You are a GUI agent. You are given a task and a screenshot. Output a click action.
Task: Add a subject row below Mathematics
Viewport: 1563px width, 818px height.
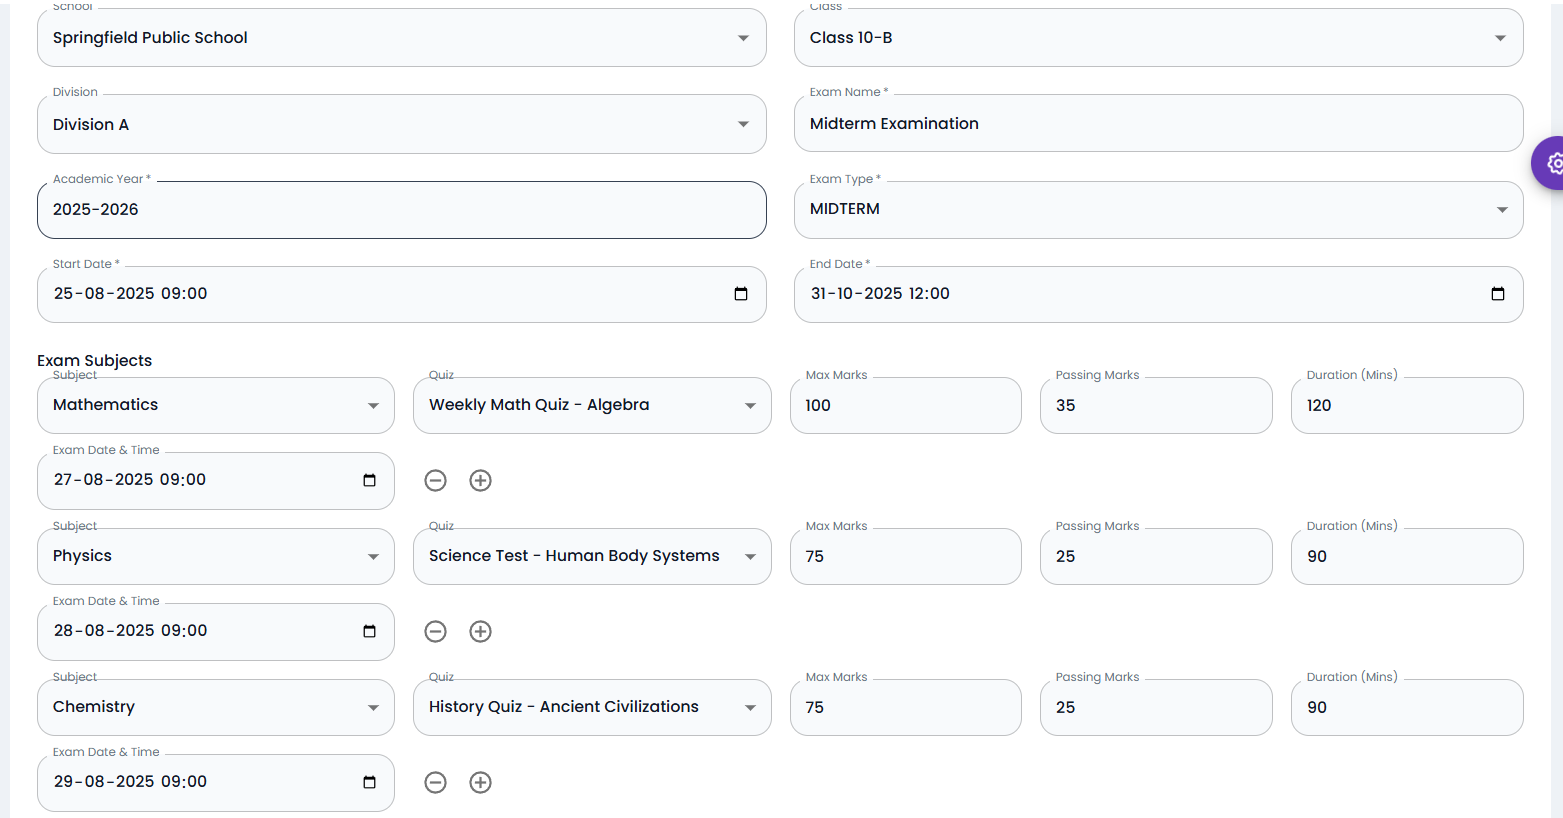[x=480, y=480]
